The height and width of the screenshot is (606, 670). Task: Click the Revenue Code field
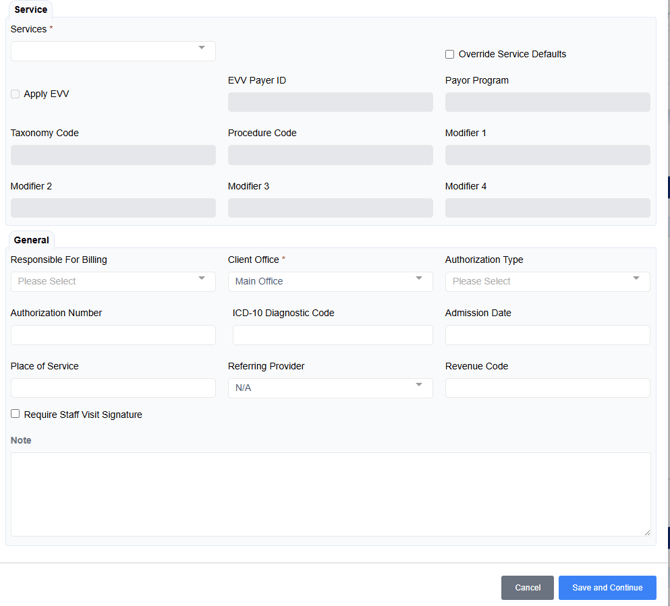pyautogui.click(x=547, y=387)
